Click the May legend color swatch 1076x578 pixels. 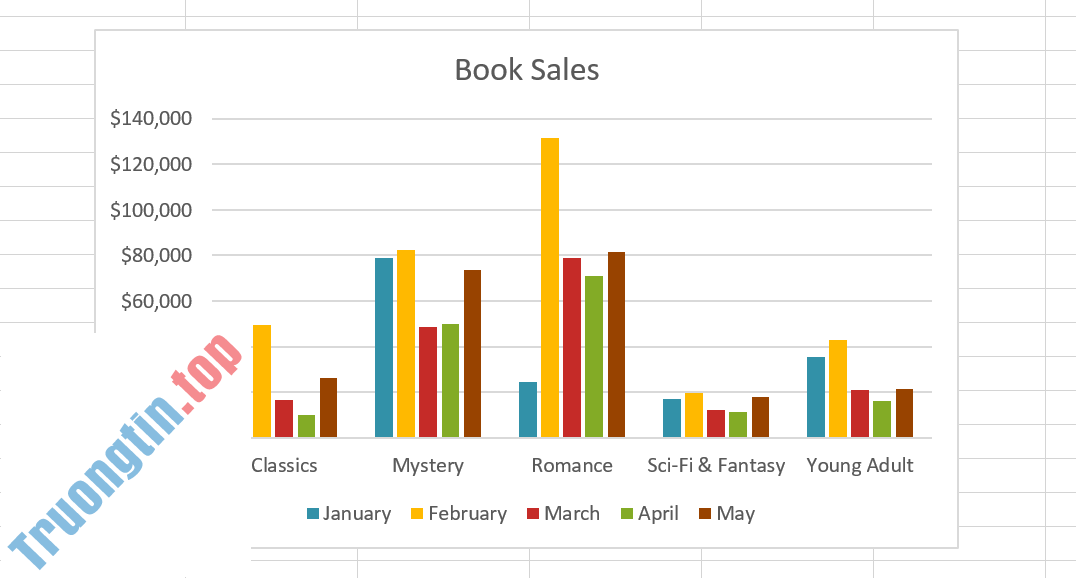tap(706, 514)
